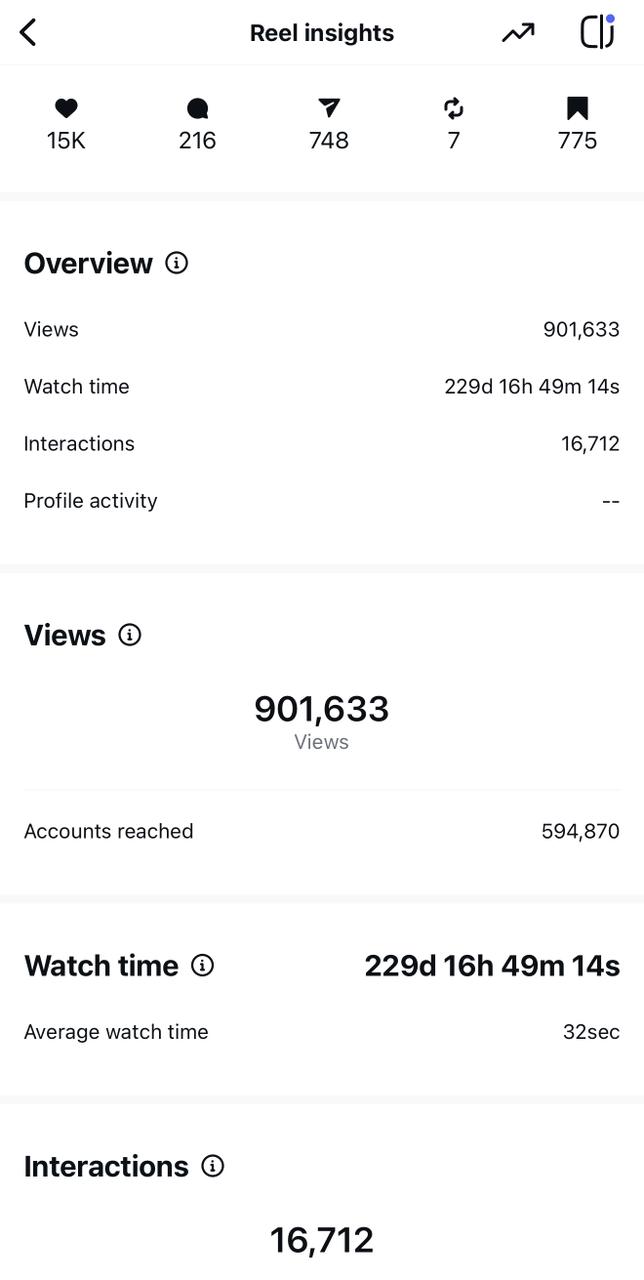The image size is (644, 1280).
Task: Tap the heart likes icon
Action: pyautogui.click(x=66, y=108)
